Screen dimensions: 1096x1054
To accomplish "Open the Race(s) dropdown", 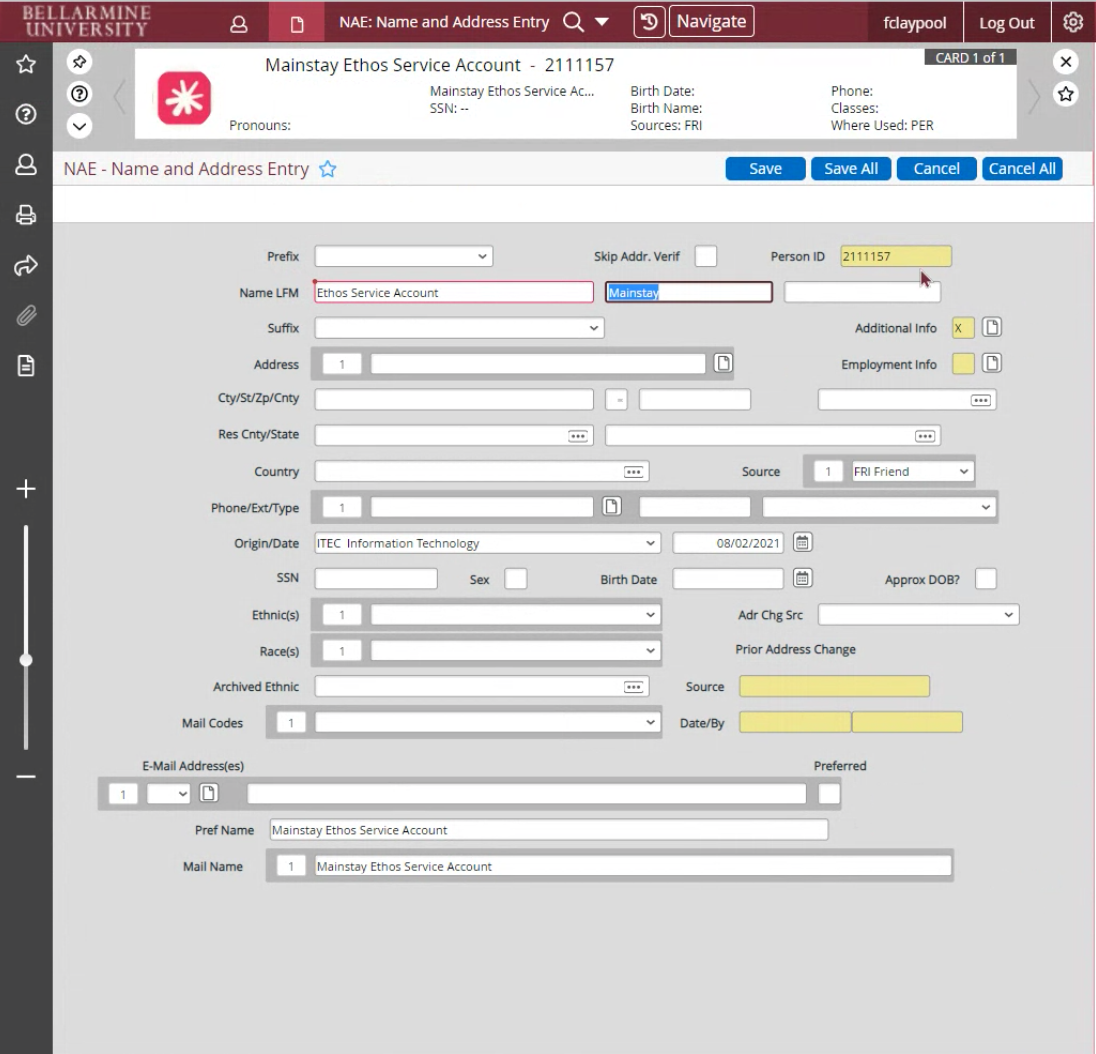I will click(515, 651).
